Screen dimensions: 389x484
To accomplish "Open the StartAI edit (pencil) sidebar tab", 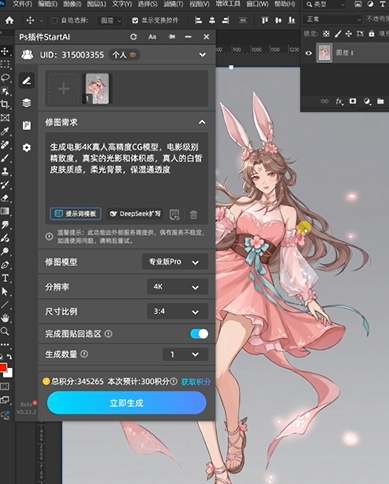I will click(27, 81).
